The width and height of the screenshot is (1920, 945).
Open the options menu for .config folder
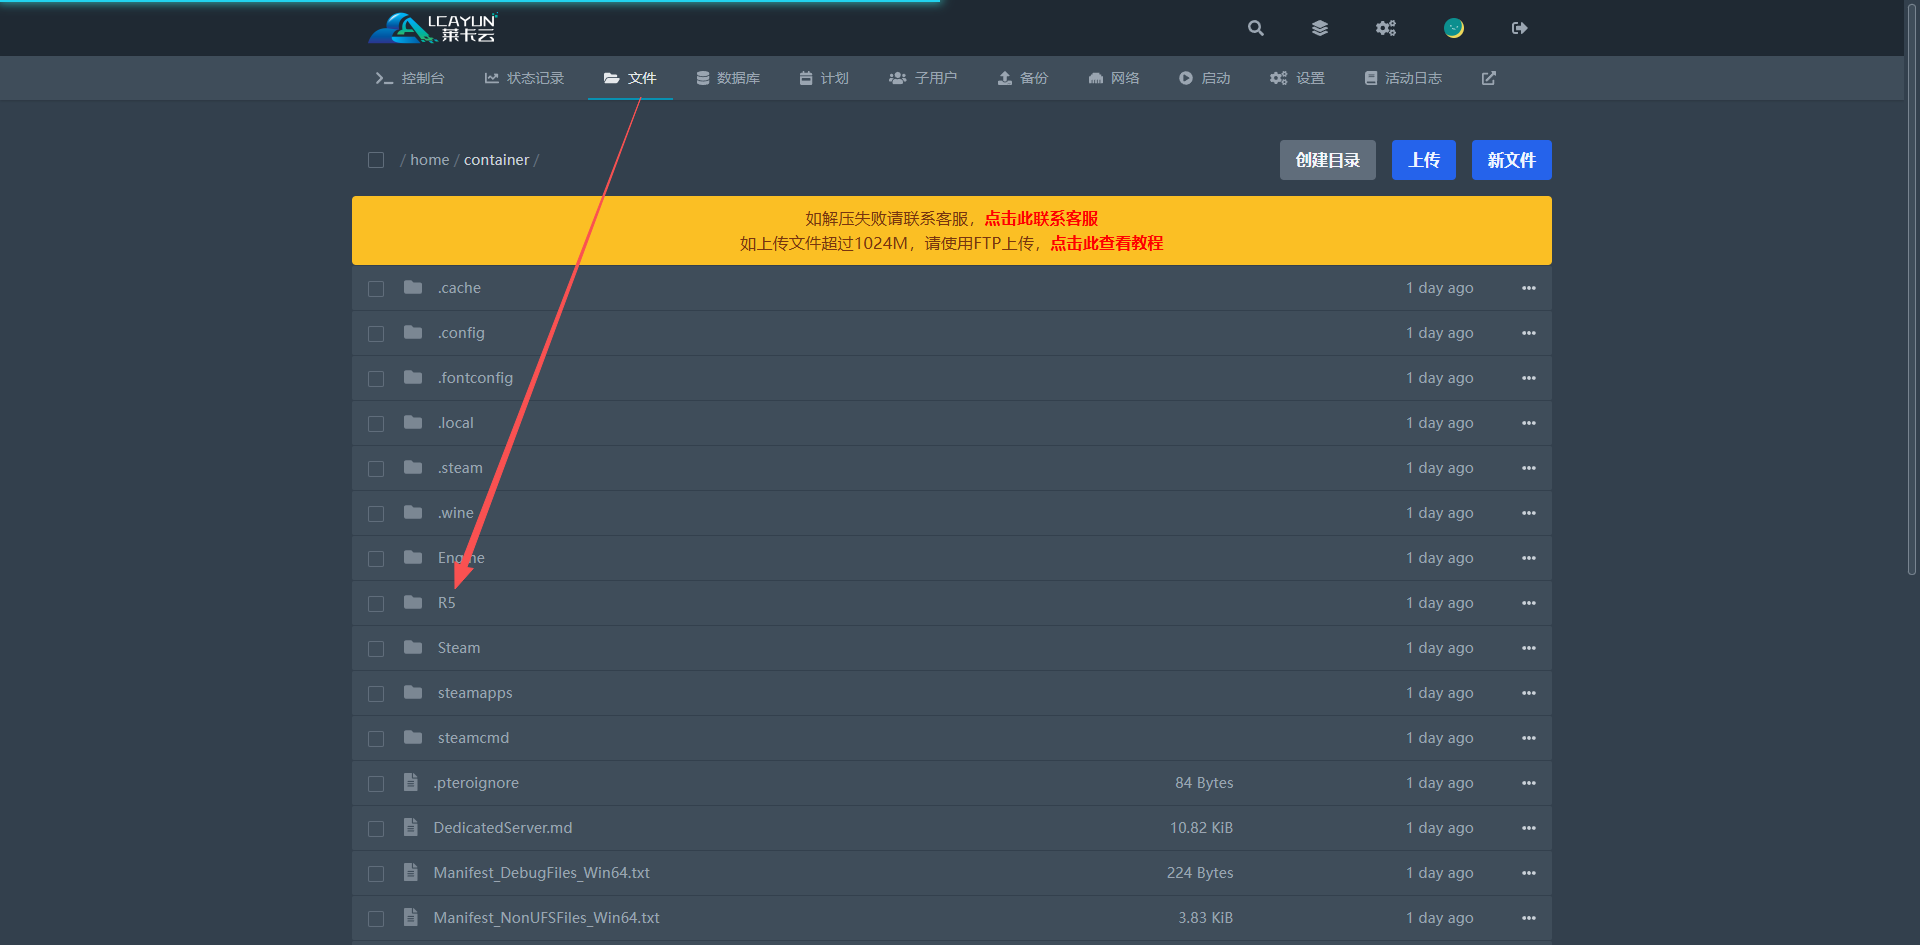pos(1528,333)
